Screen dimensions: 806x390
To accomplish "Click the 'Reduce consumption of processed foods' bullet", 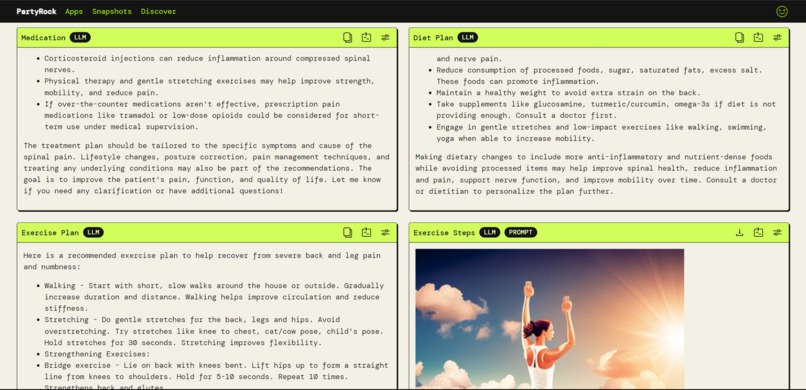I will click(599, 76).
